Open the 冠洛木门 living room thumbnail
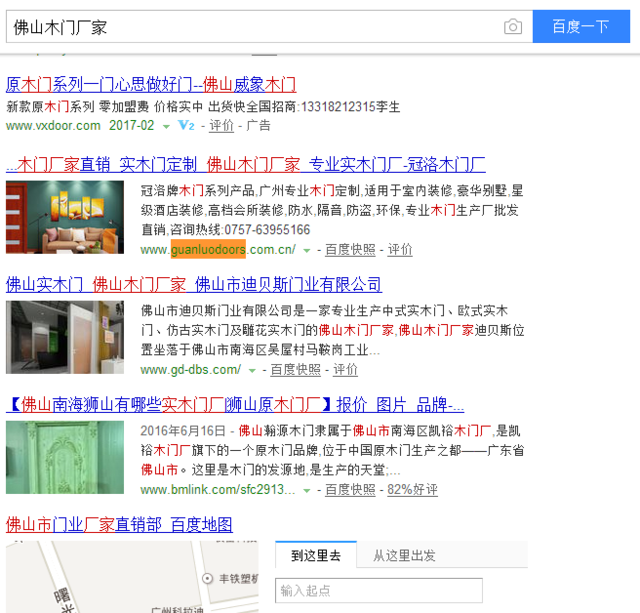This screenshot has height=613, width=640. point(65,217)
